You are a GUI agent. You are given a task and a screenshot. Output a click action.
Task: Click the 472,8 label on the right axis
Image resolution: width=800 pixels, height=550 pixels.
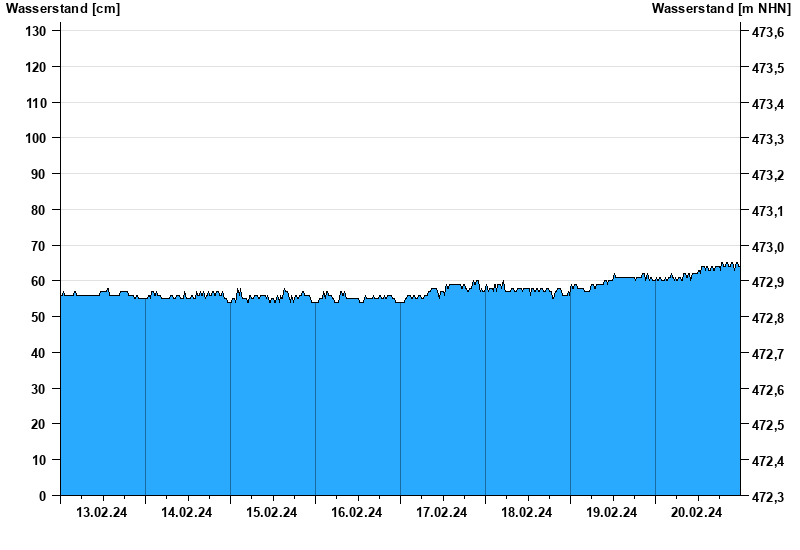click(x=768, y=318)
